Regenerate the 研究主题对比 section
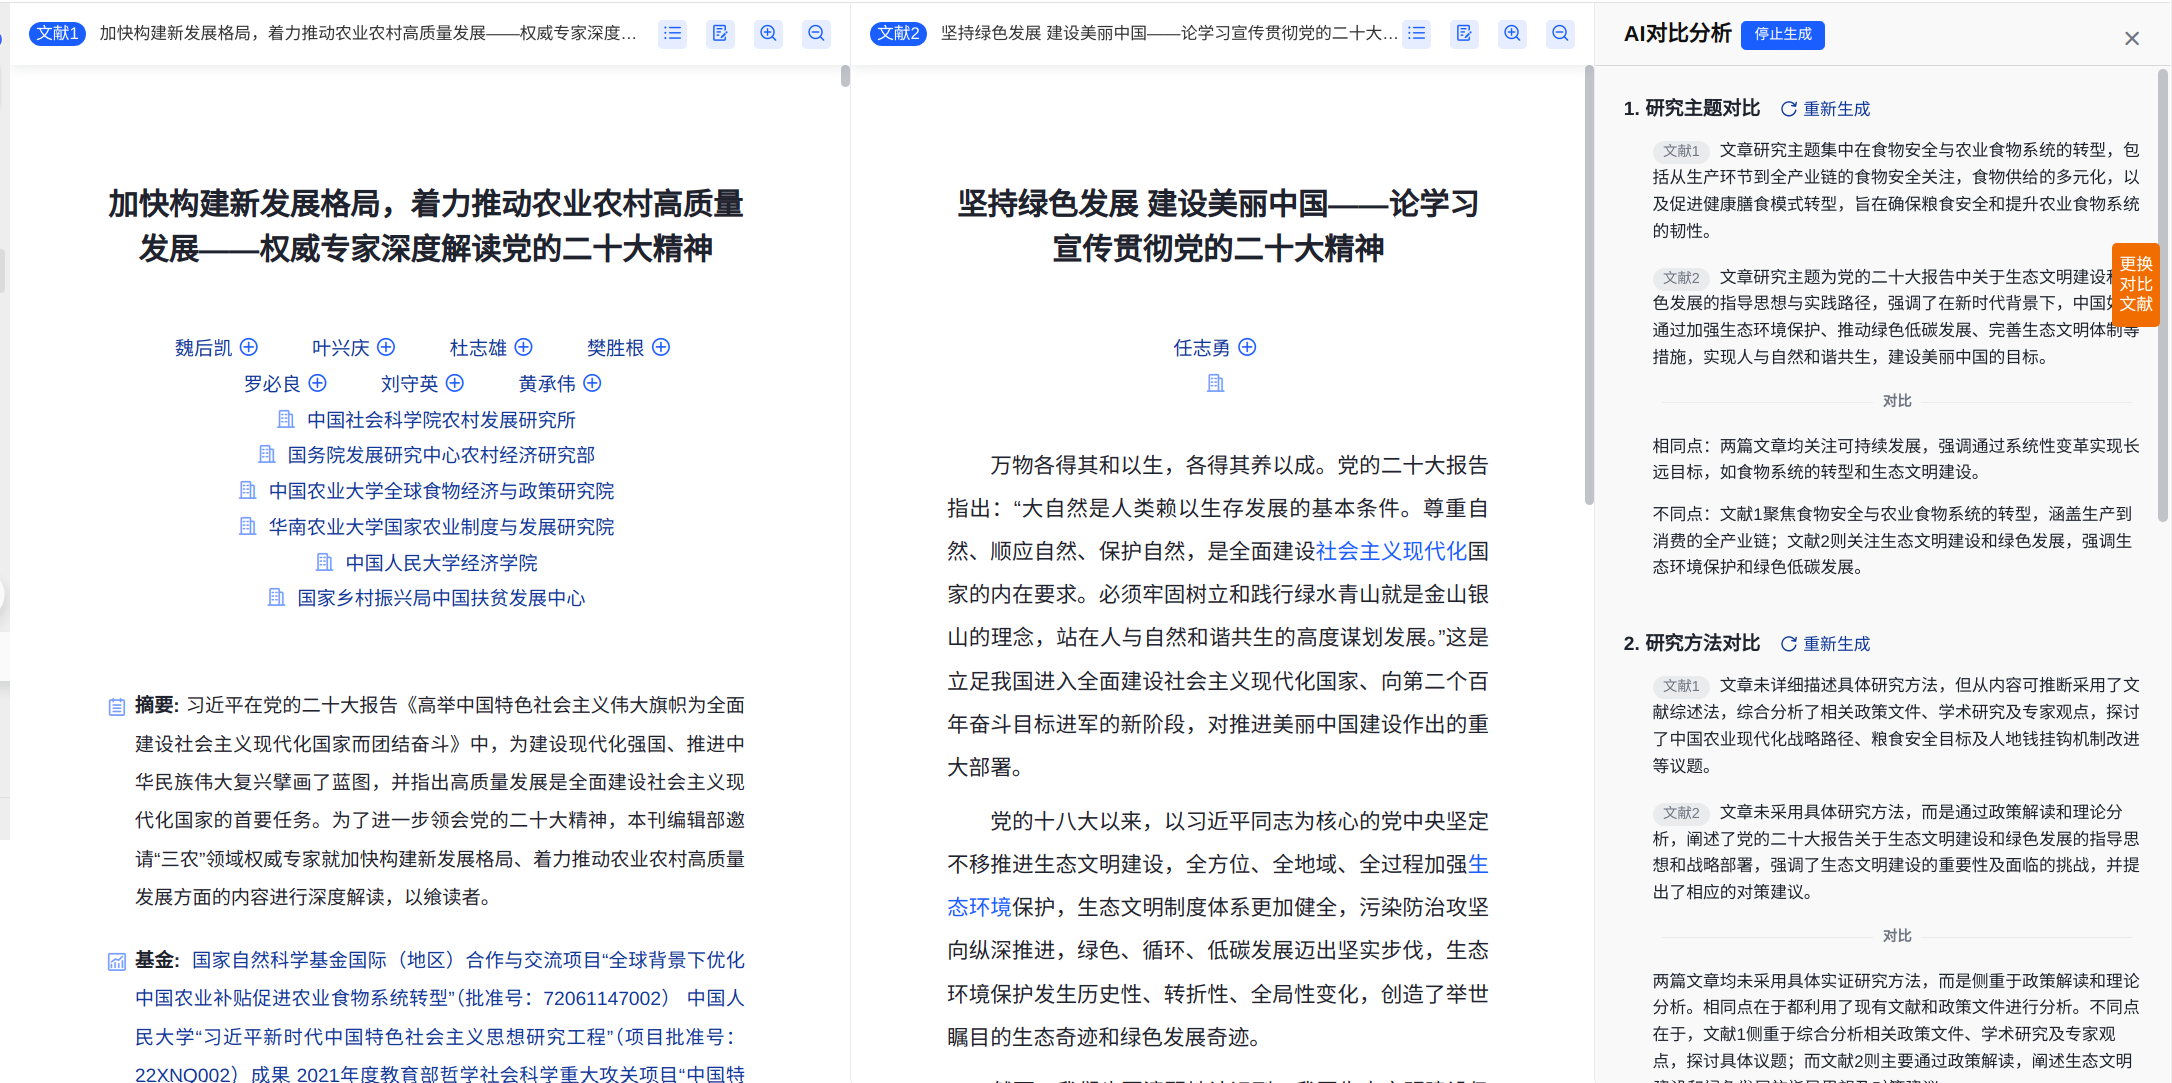 coord(1825,109)
